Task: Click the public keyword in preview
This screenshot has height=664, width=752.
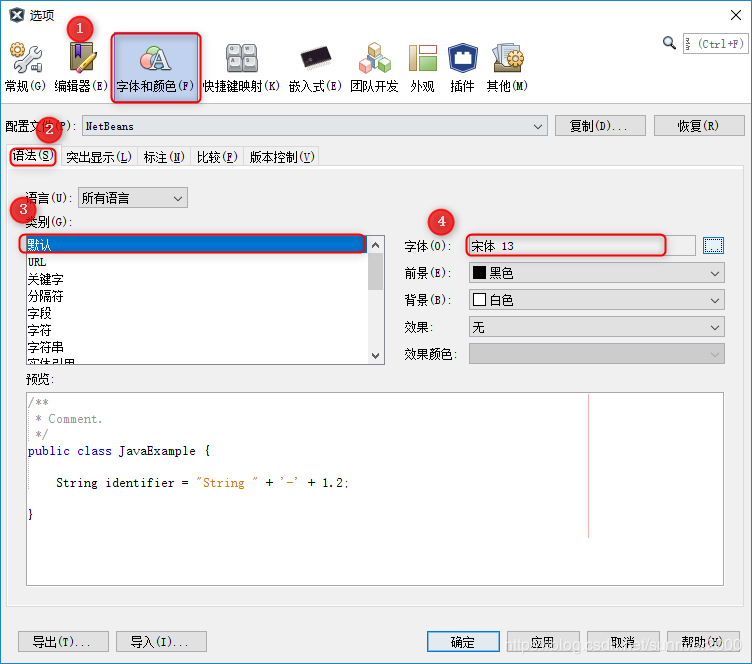Action: point(48,451)
